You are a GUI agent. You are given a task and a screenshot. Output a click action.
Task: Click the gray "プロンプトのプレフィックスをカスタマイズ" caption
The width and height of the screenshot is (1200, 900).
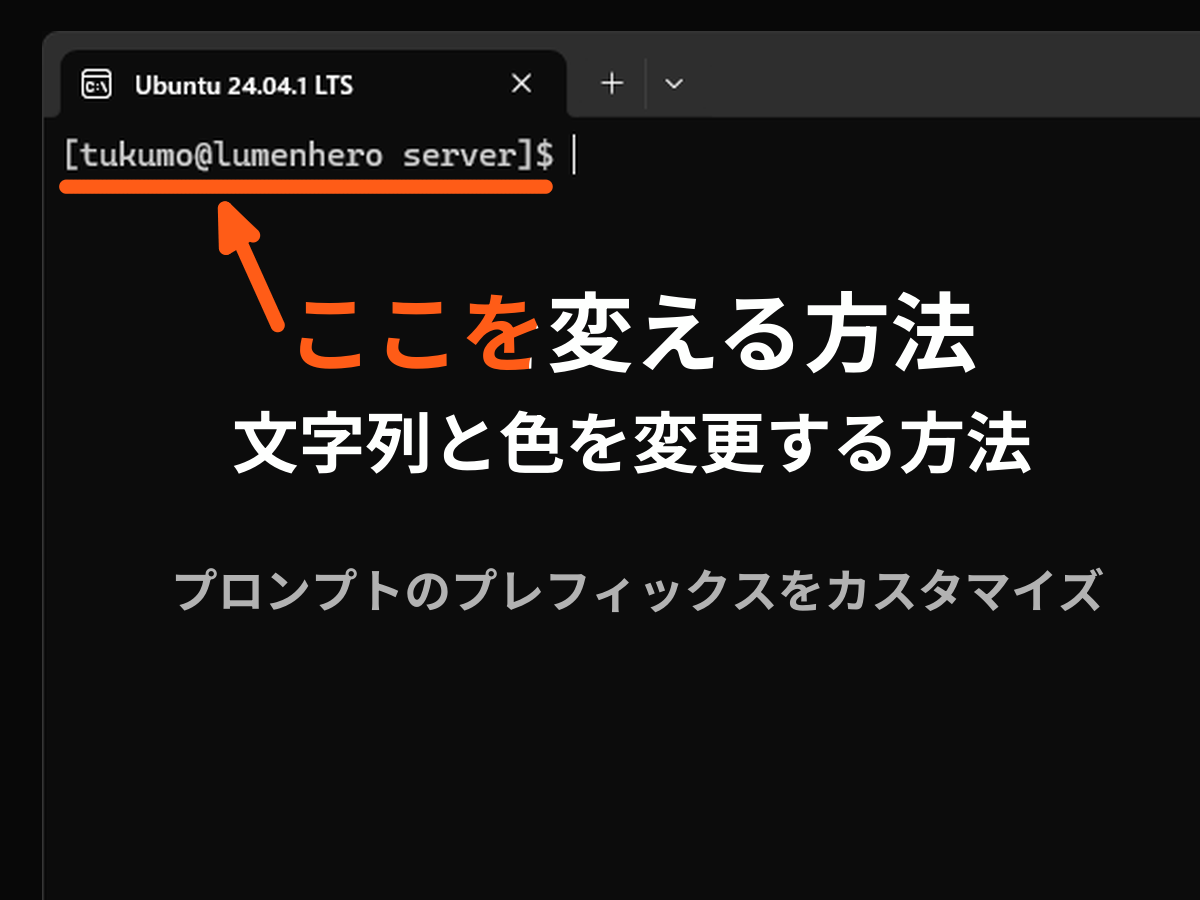pos(638,591)
